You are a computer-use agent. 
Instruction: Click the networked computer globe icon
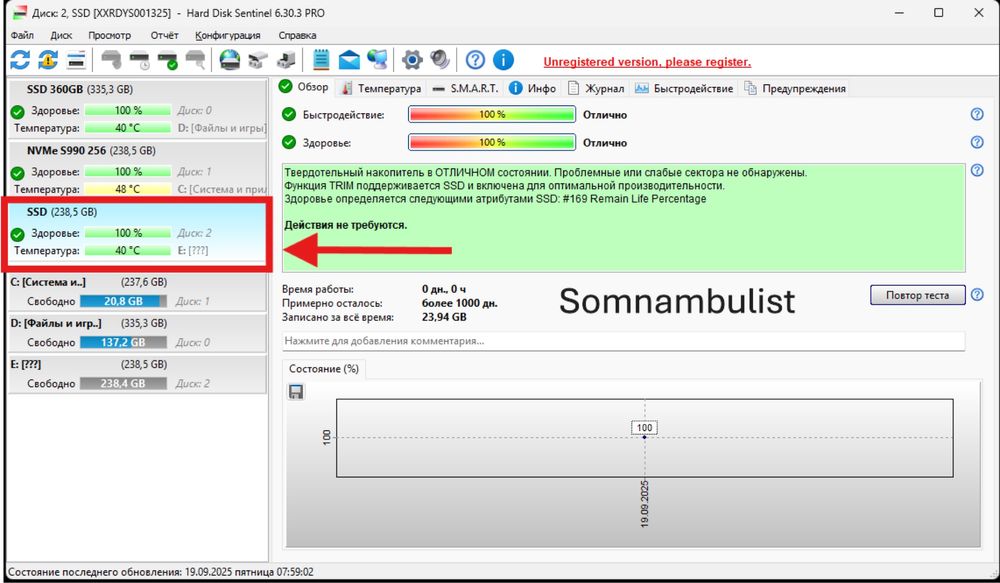pos(377,60)
